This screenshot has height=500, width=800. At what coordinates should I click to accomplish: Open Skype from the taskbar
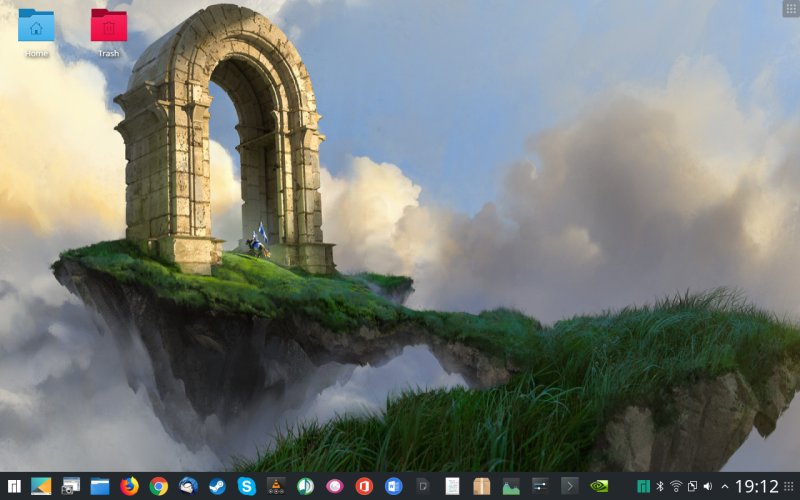[246, 486]
